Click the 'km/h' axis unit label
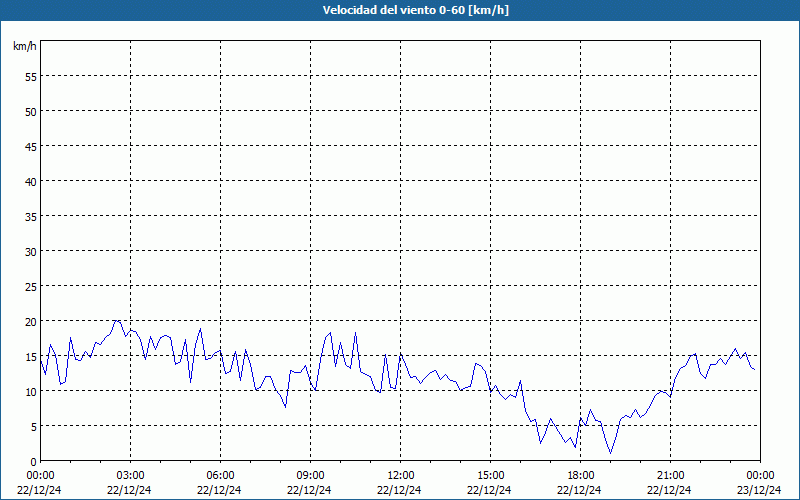This screenshot has height=500, width=800. (25, 46)
